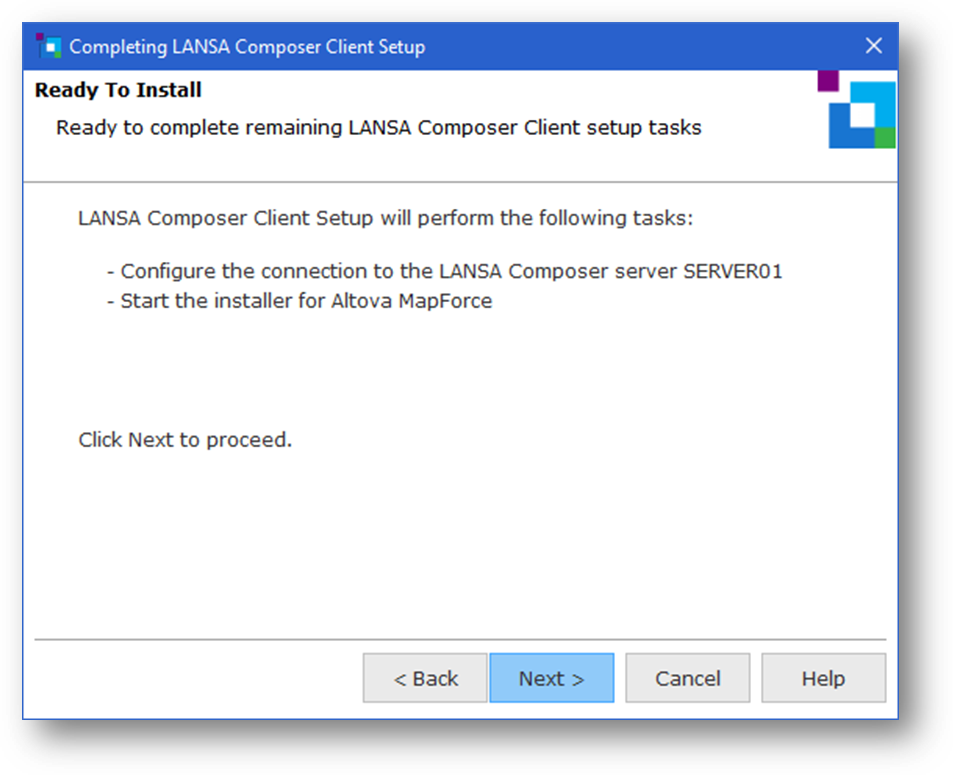This screenshot has width=953, height=775.
Task: Click the separator line below the header
Action: click(x=460, y=182)
